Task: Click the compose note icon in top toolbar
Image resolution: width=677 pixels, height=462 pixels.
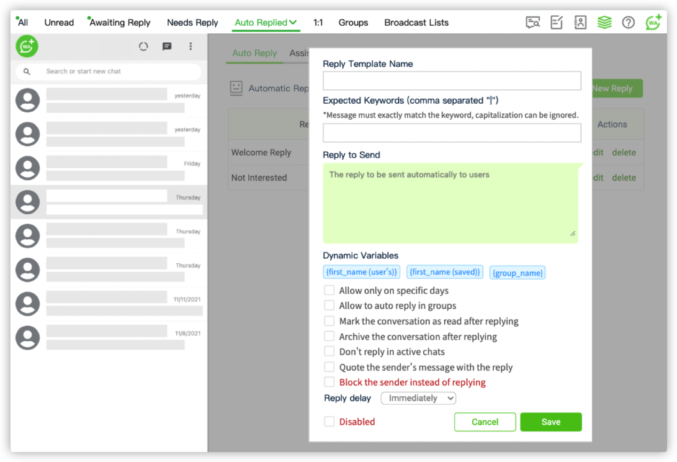Action: click(557, 22)
